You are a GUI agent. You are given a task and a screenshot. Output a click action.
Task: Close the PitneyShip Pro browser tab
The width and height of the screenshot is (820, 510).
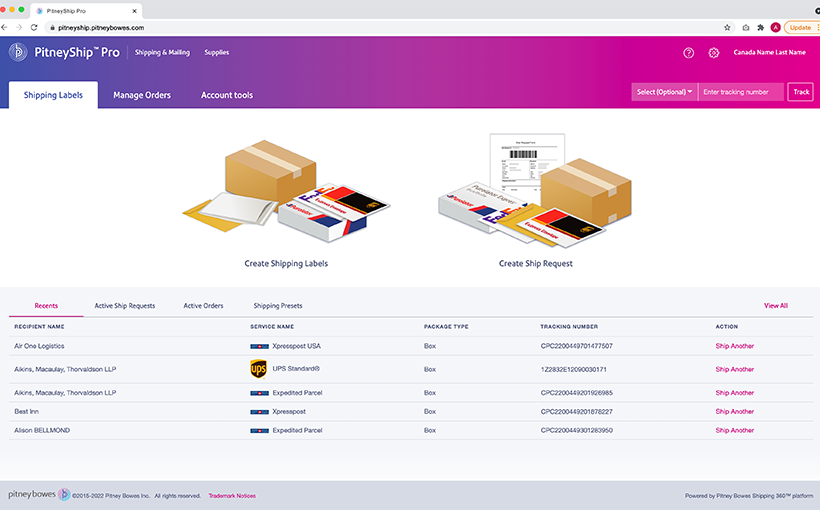pos(134,10)
